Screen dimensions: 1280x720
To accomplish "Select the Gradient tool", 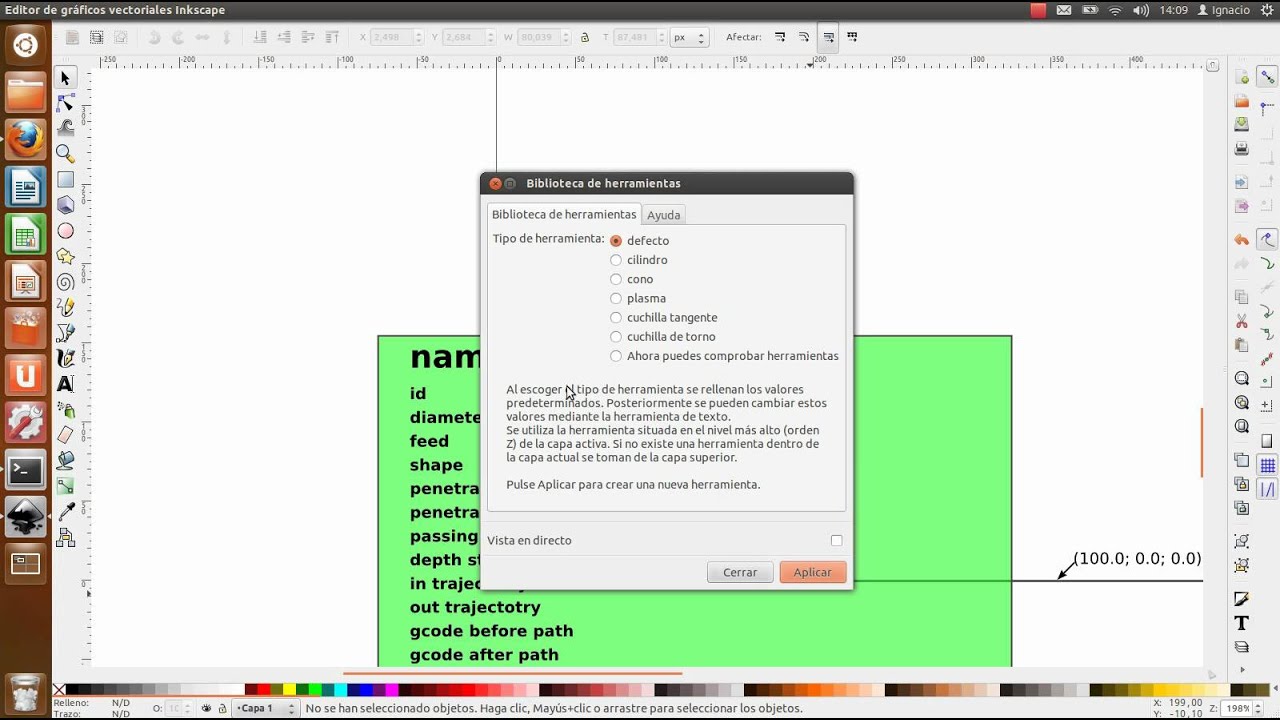I will 66,486.
